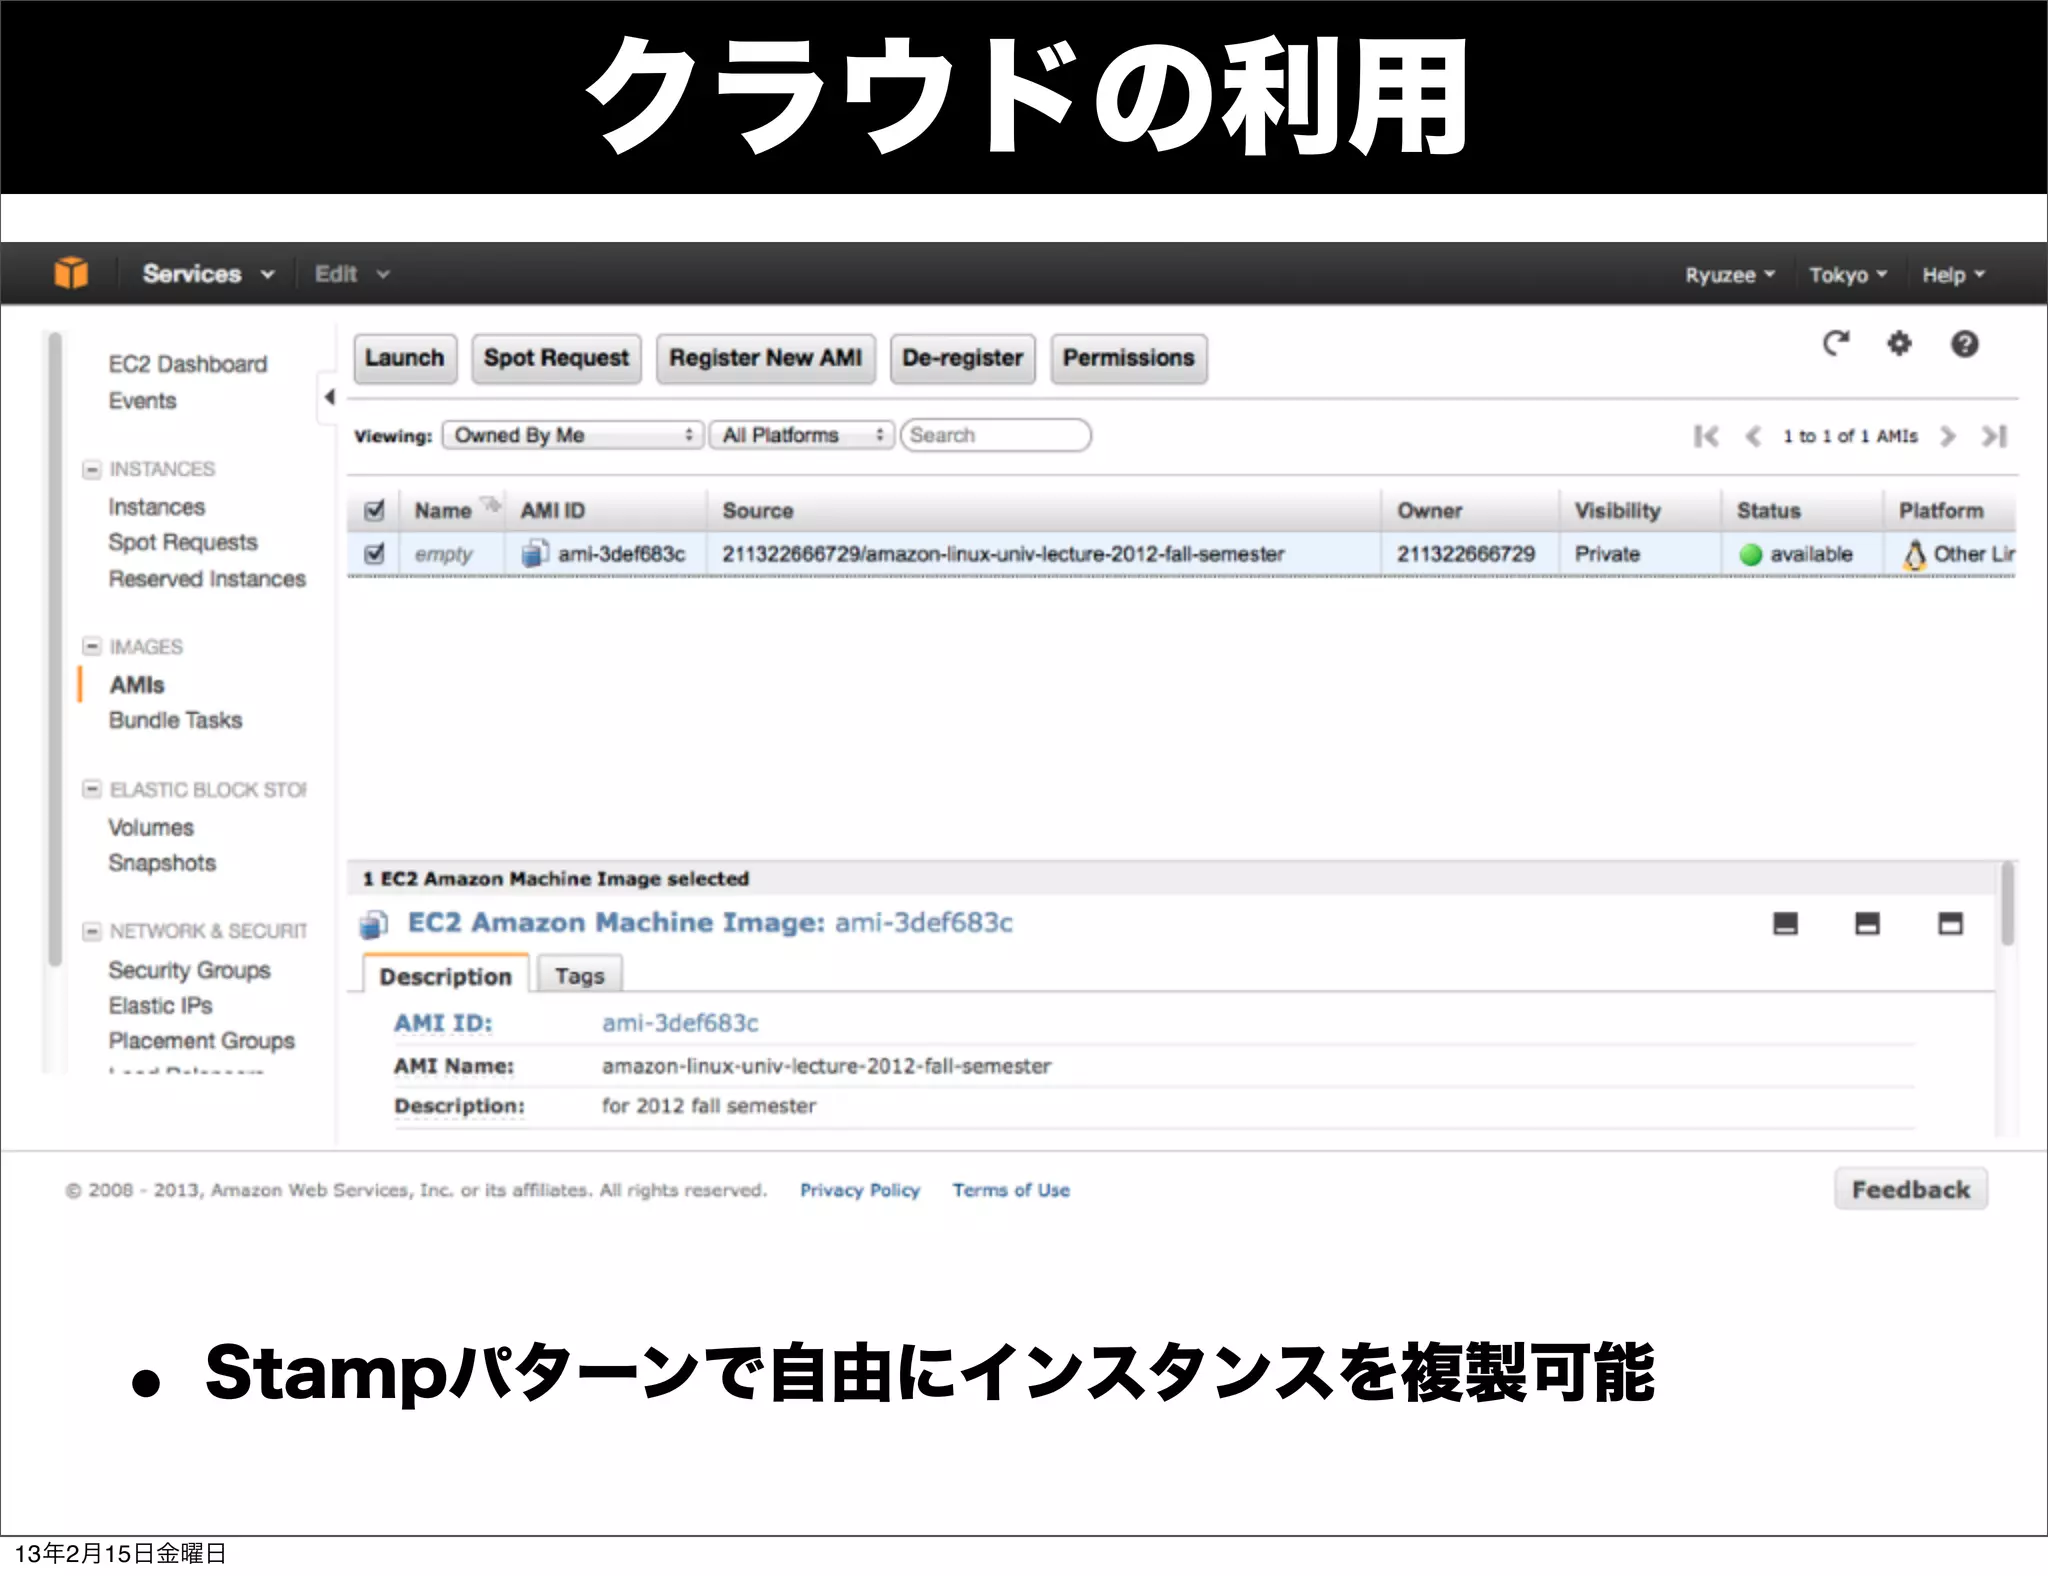
Task: Open Elastic IPs in sidebar
Action: tap(160, 1006)
